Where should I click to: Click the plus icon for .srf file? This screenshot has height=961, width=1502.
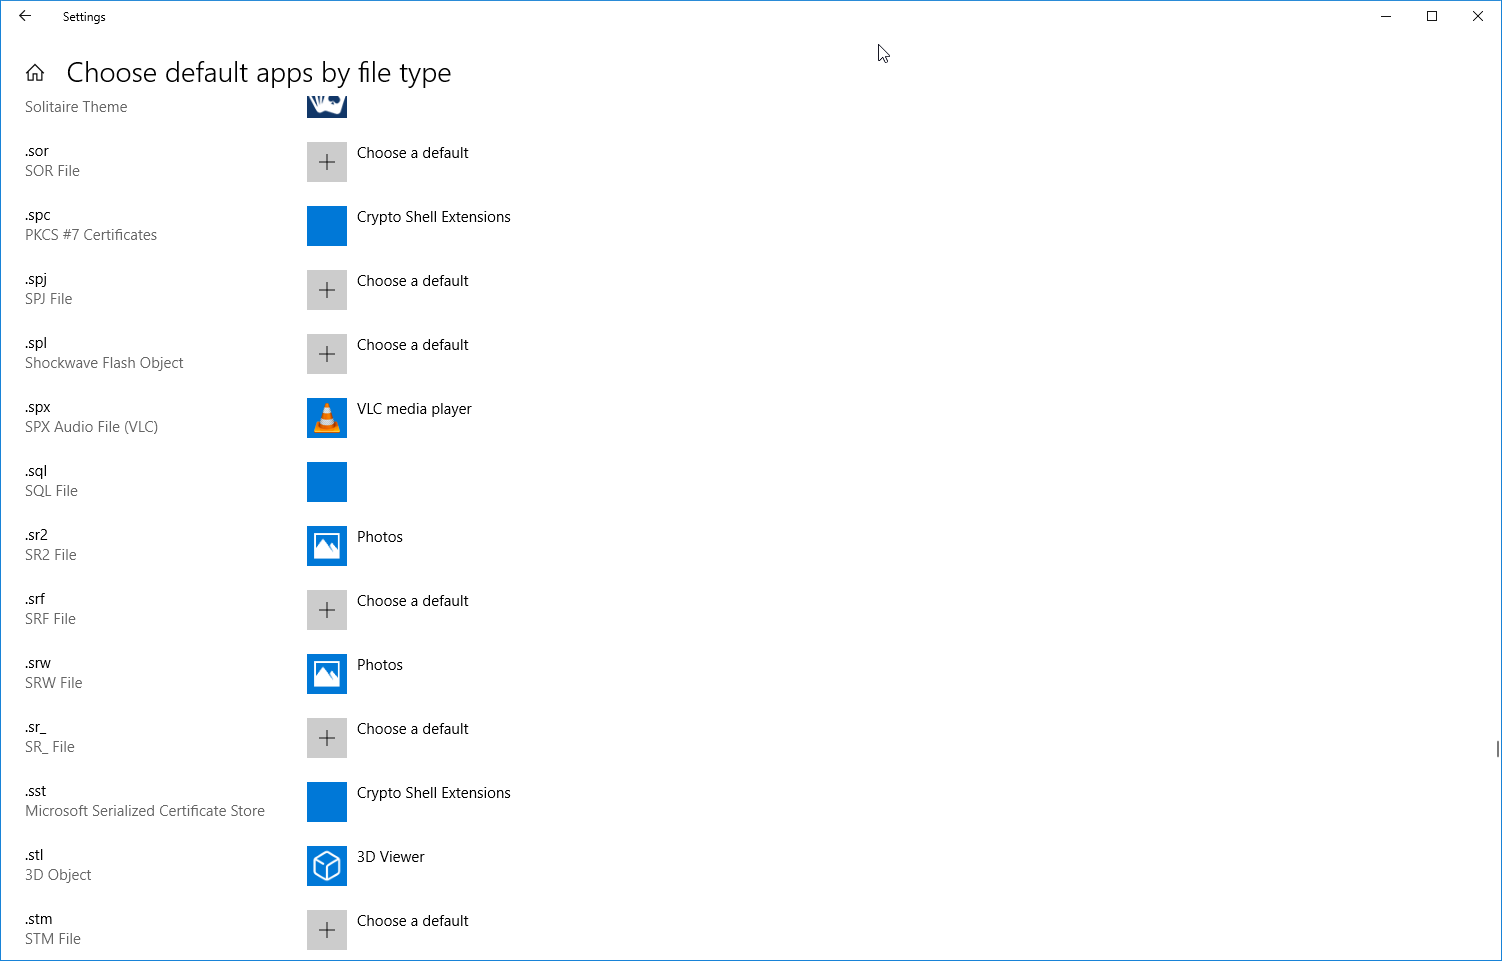[x=327, y=610]
